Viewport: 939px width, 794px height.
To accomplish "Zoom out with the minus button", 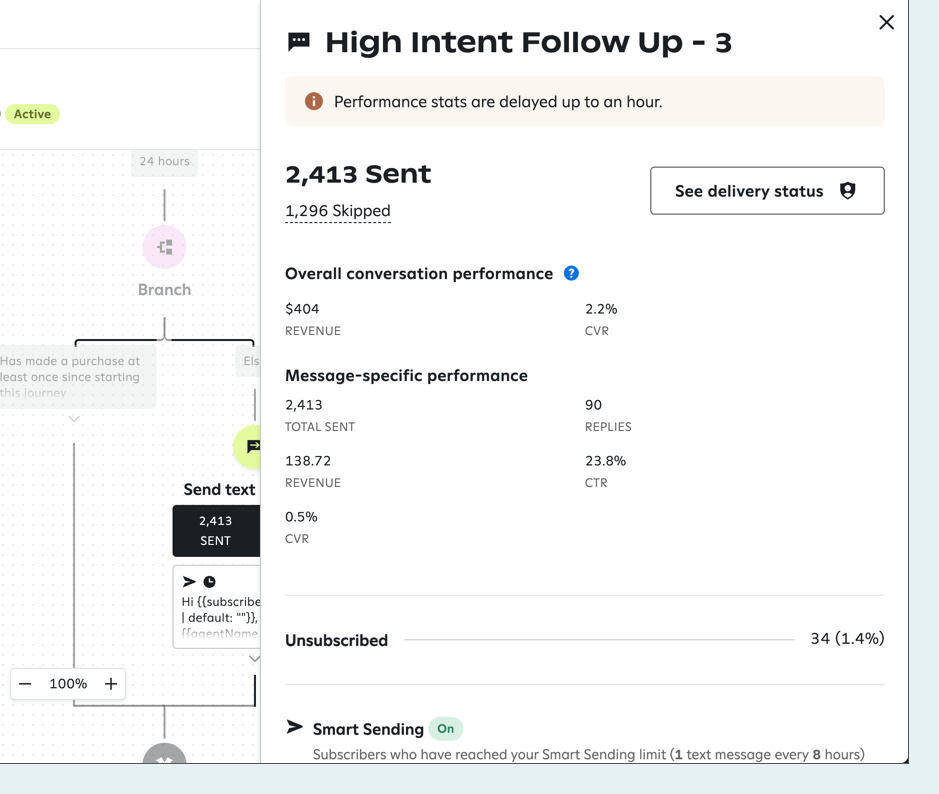I will [26, 684].
